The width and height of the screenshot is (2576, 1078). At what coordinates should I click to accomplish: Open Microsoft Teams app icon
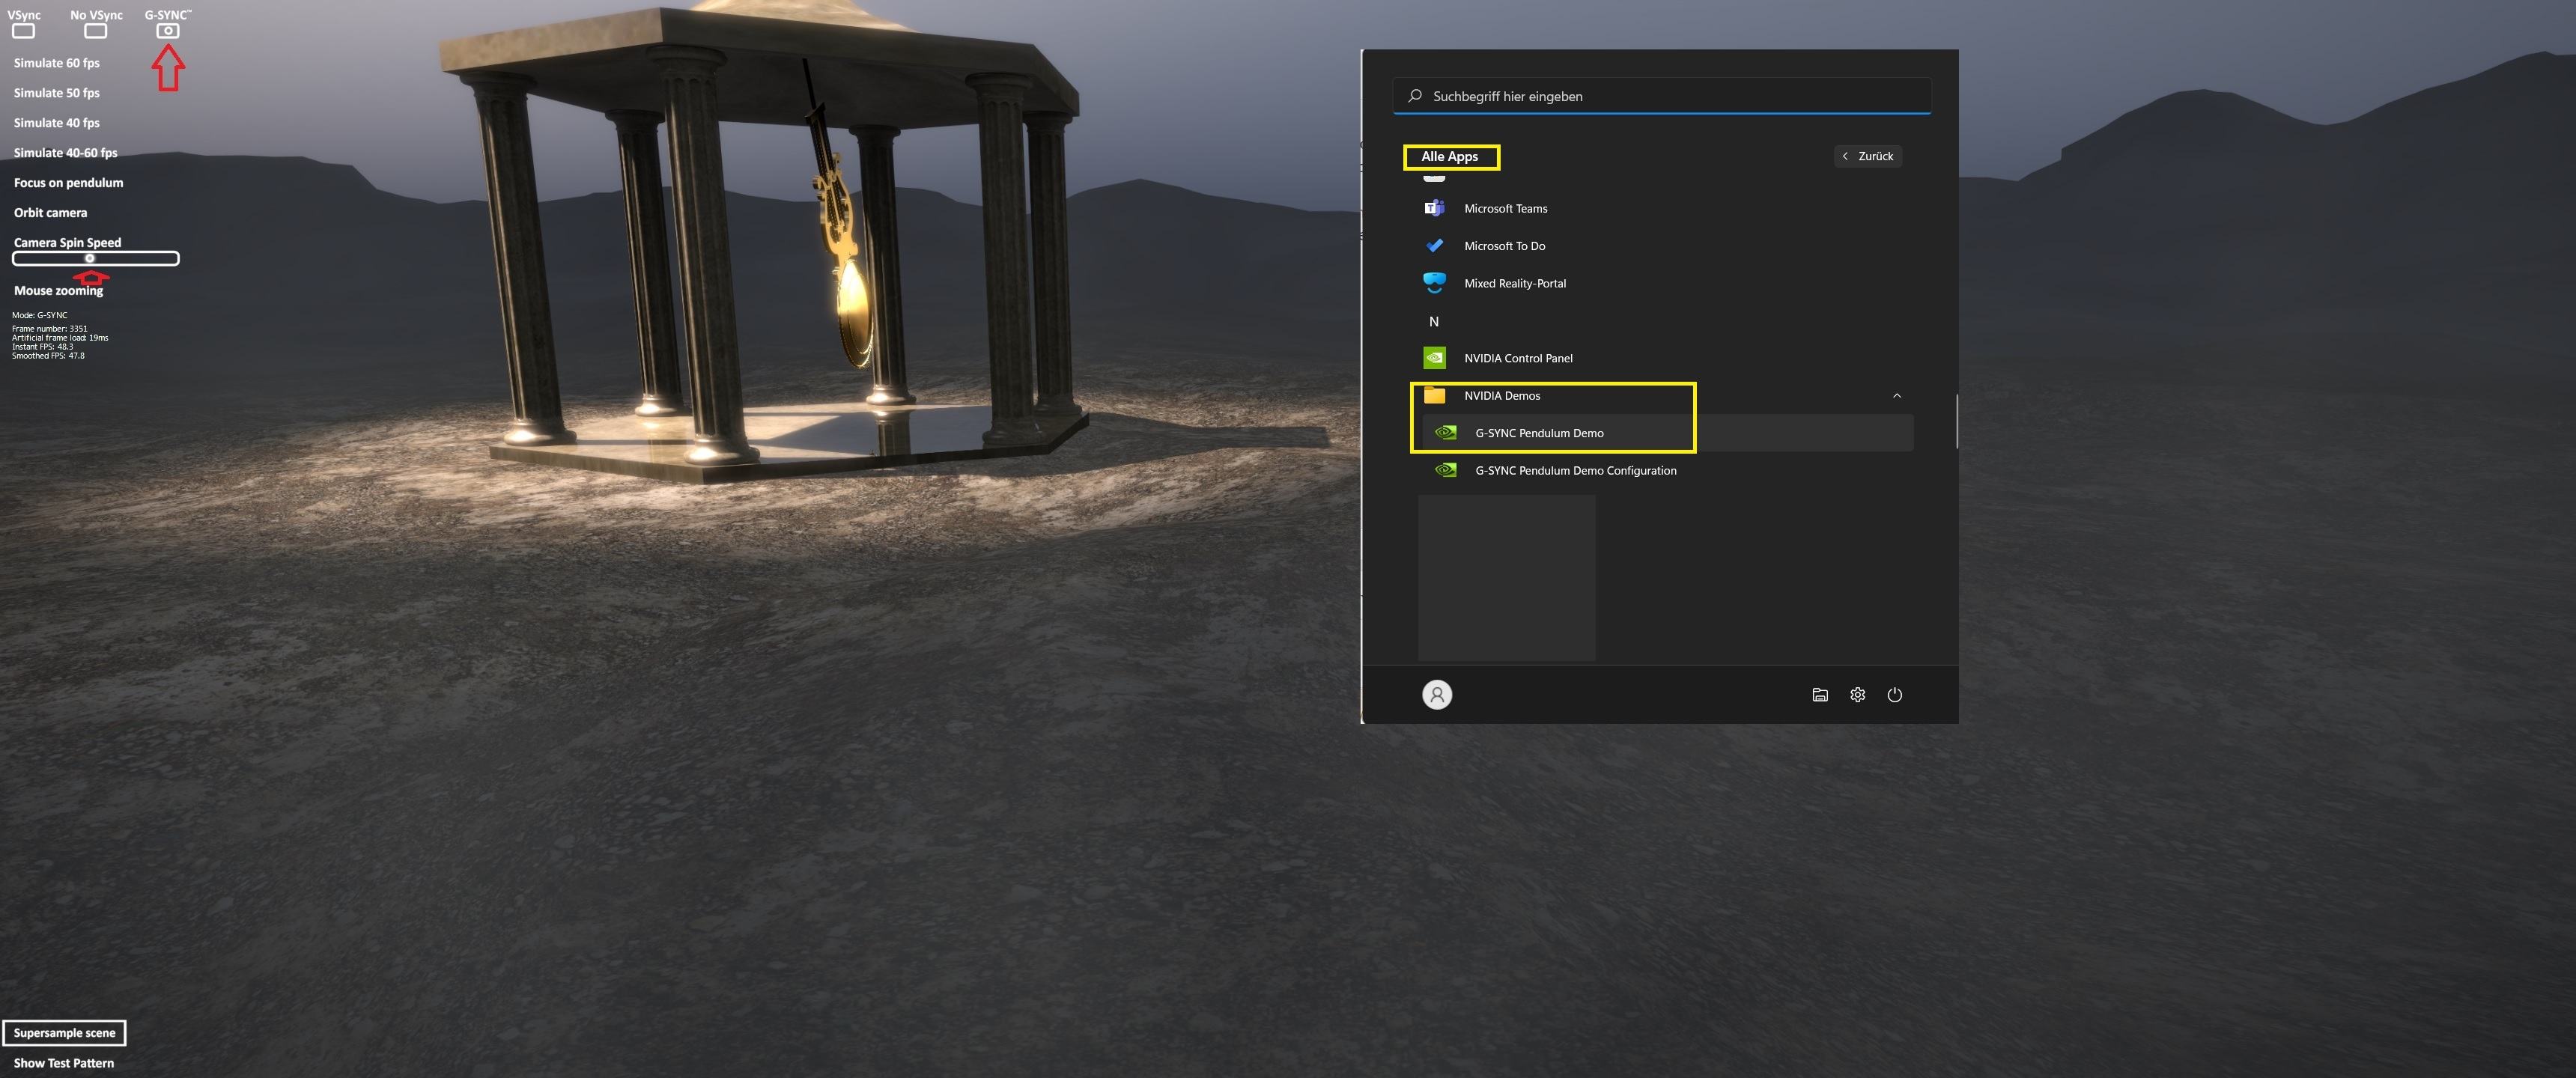pos(1434,208)
